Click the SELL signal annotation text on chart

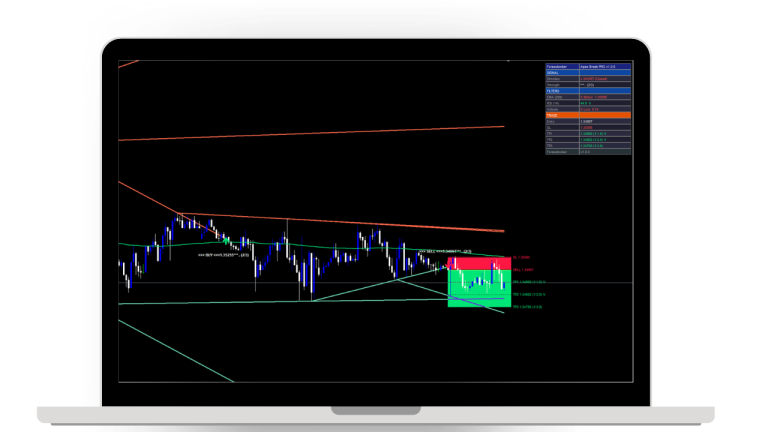(445, 251)
